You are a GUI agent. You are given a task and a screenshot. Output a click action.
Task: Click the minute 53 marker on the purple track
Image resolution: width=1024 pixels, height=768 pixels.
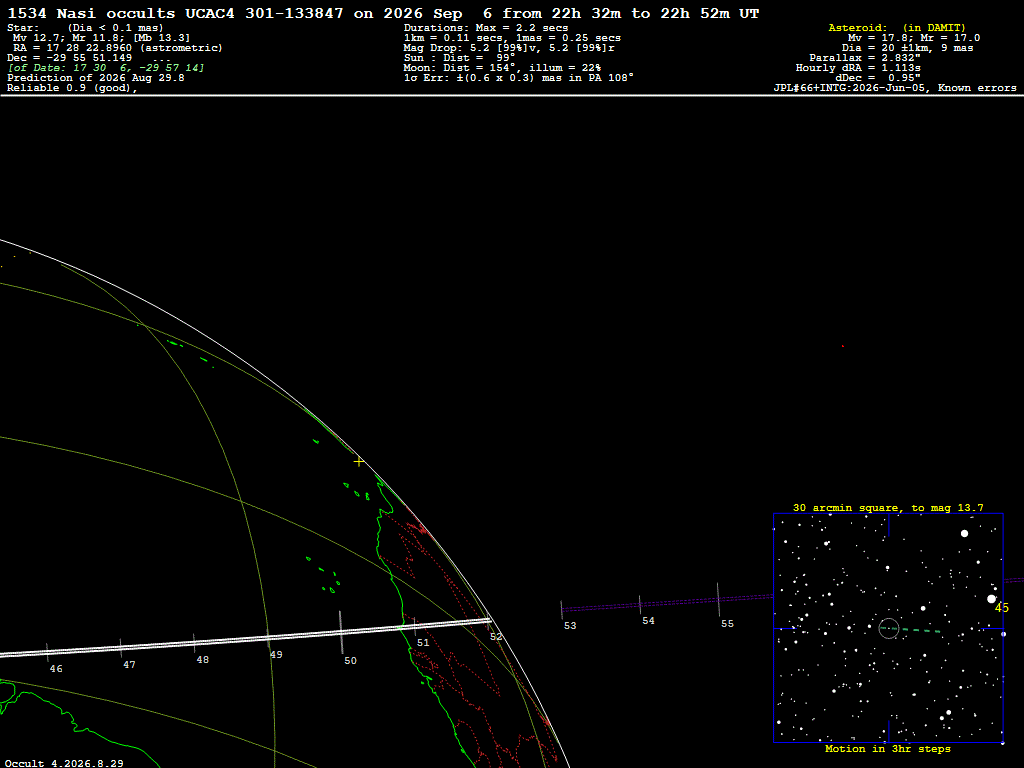pos(562,610)
